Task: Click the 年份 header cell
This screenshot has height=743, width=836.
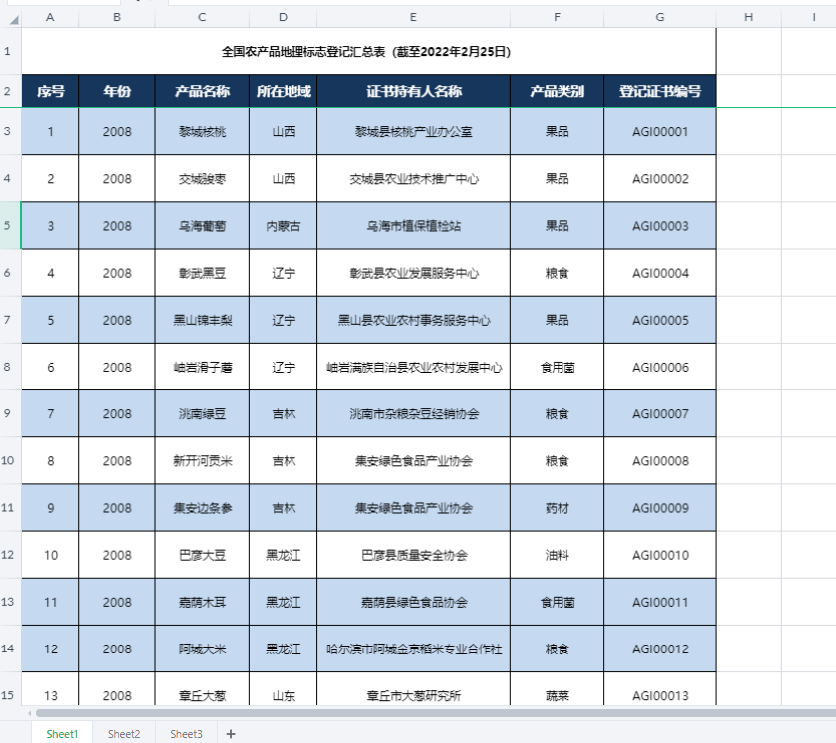Action: tap(117, 91)
